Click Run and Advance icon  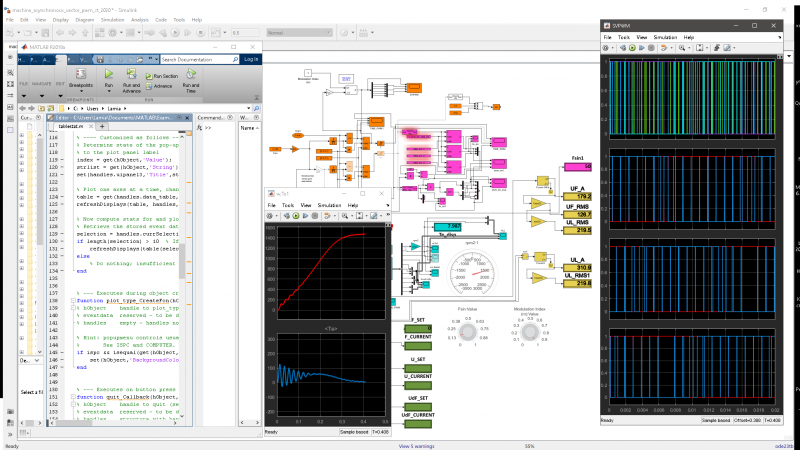[x=131, y=74]
